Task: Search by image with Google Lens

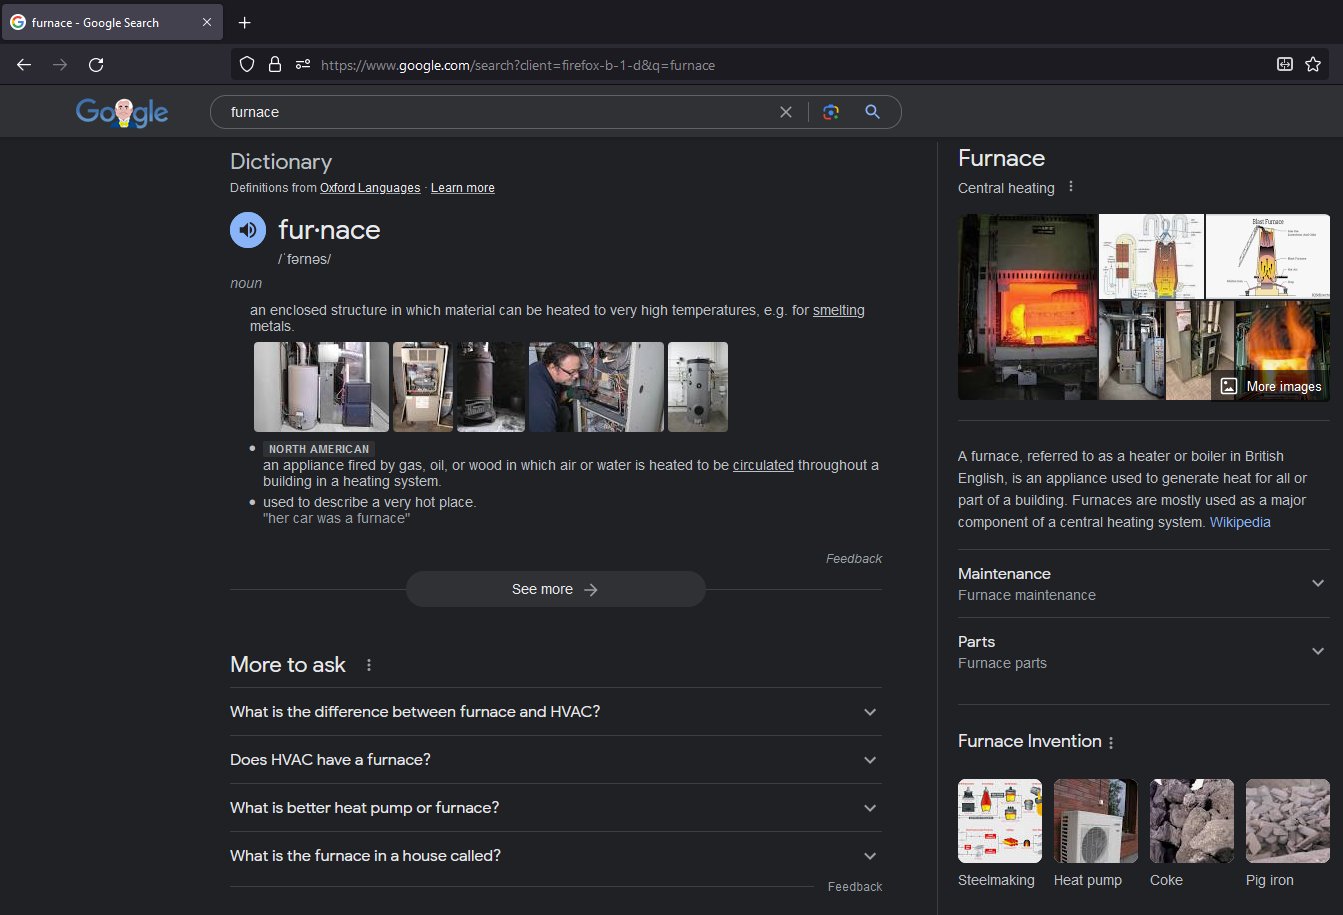Action: [x=831, y=112]
